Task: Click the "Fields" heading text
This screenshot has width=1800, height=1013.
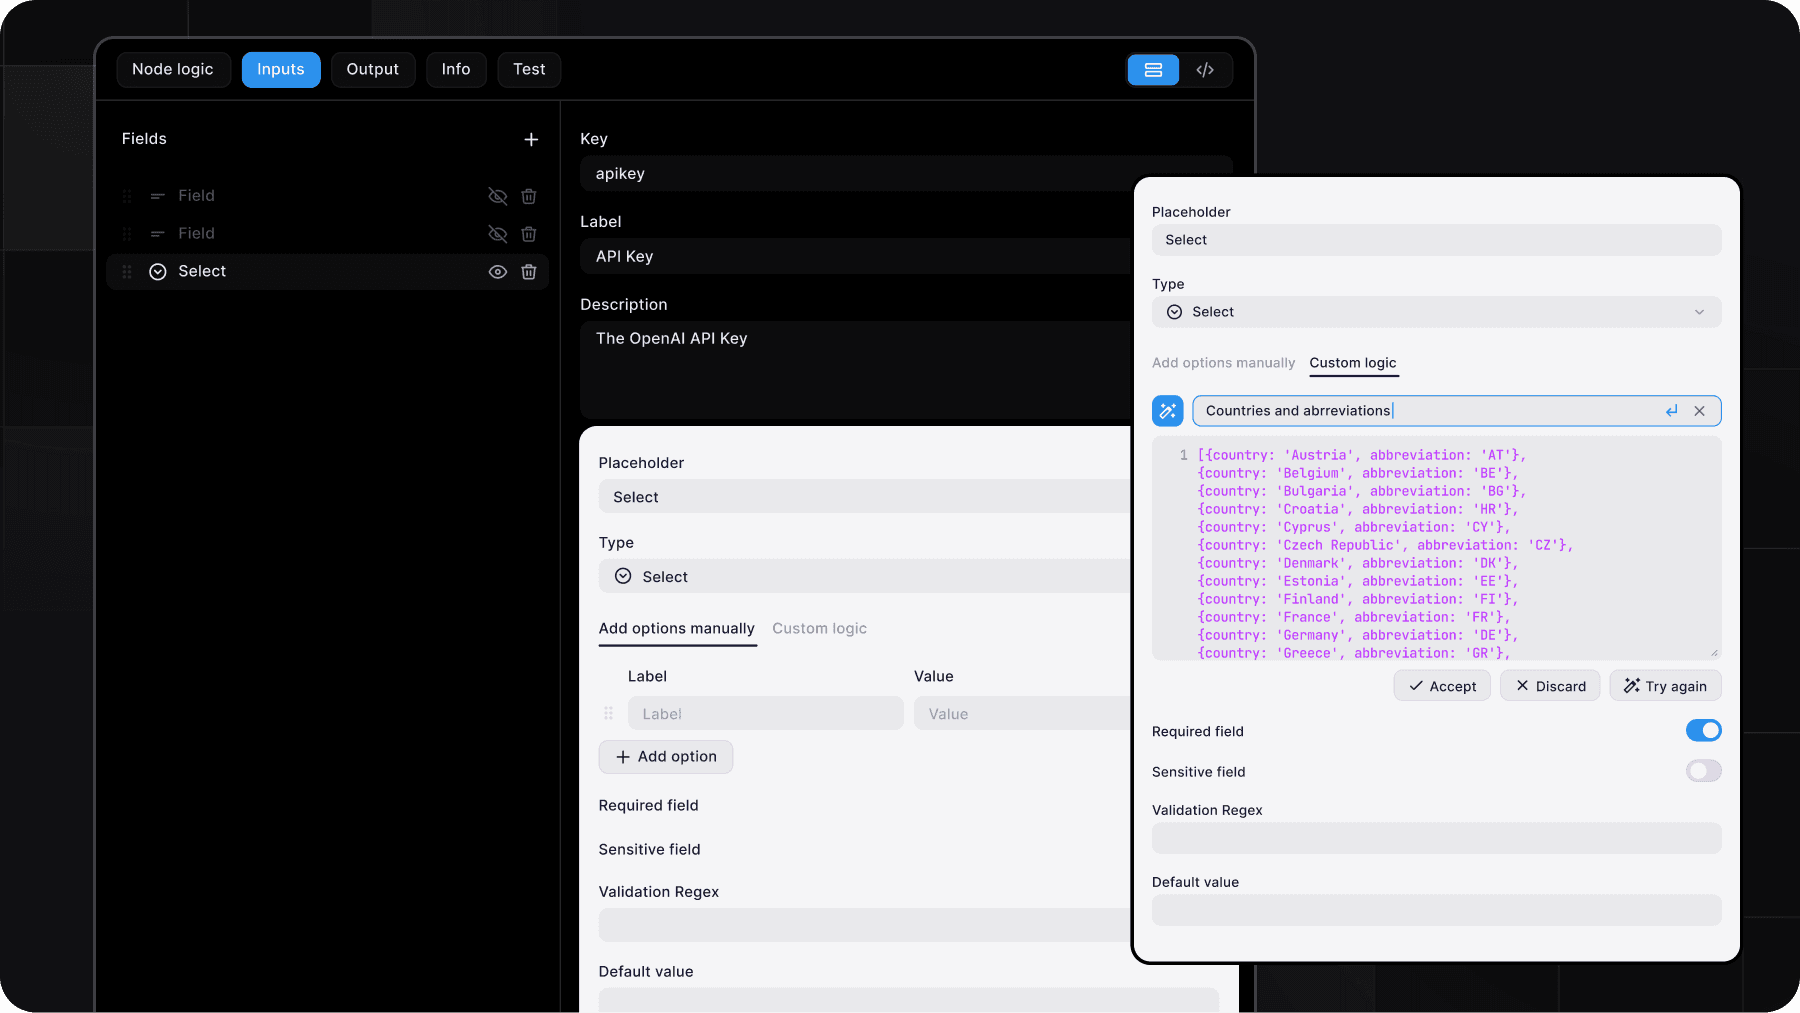Action: click(x=144, y=139)
